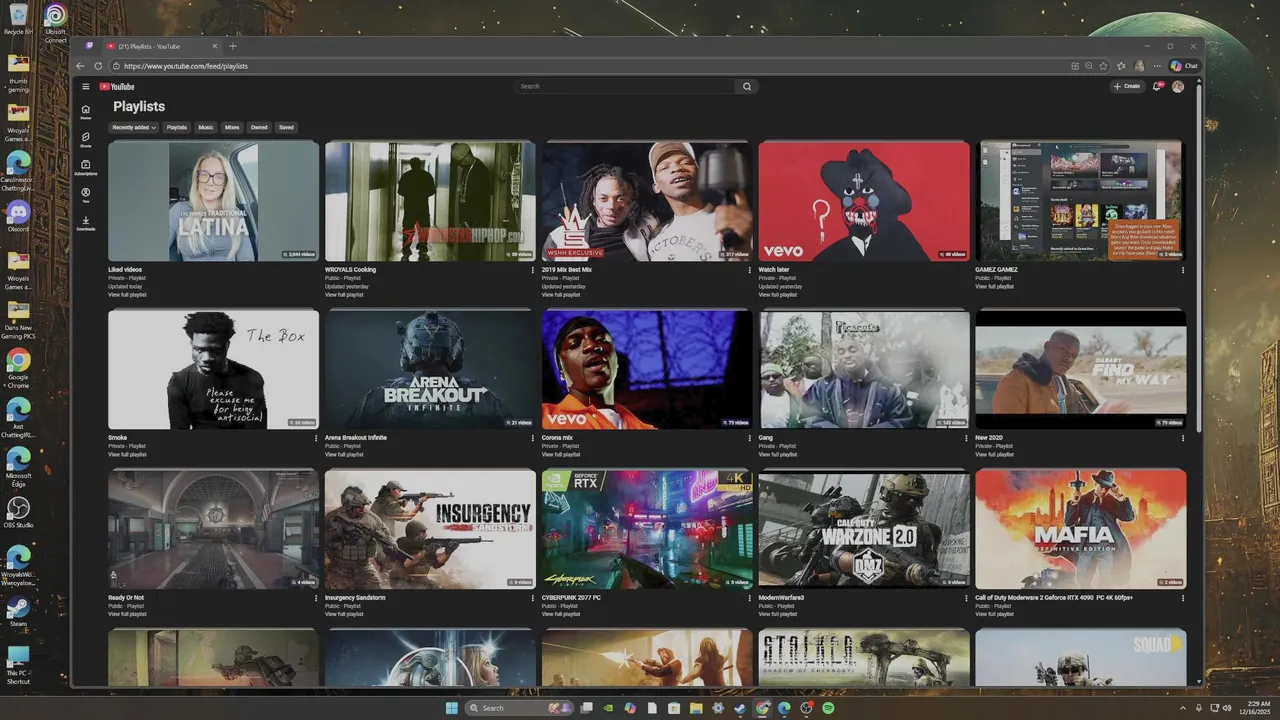Expand the Recently added sort dropdown

[x=134, y=127]
